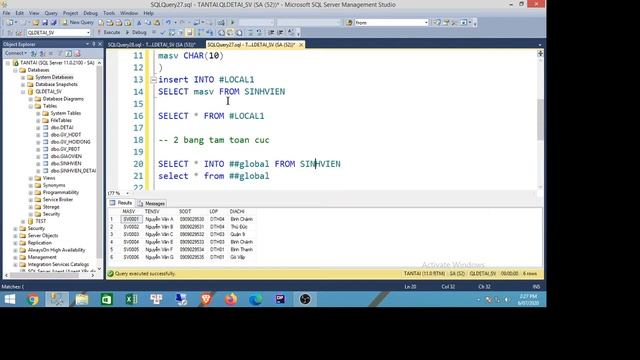640x360 pixels.
Task: Switch to the Results tab
Action: click(121, 203)
